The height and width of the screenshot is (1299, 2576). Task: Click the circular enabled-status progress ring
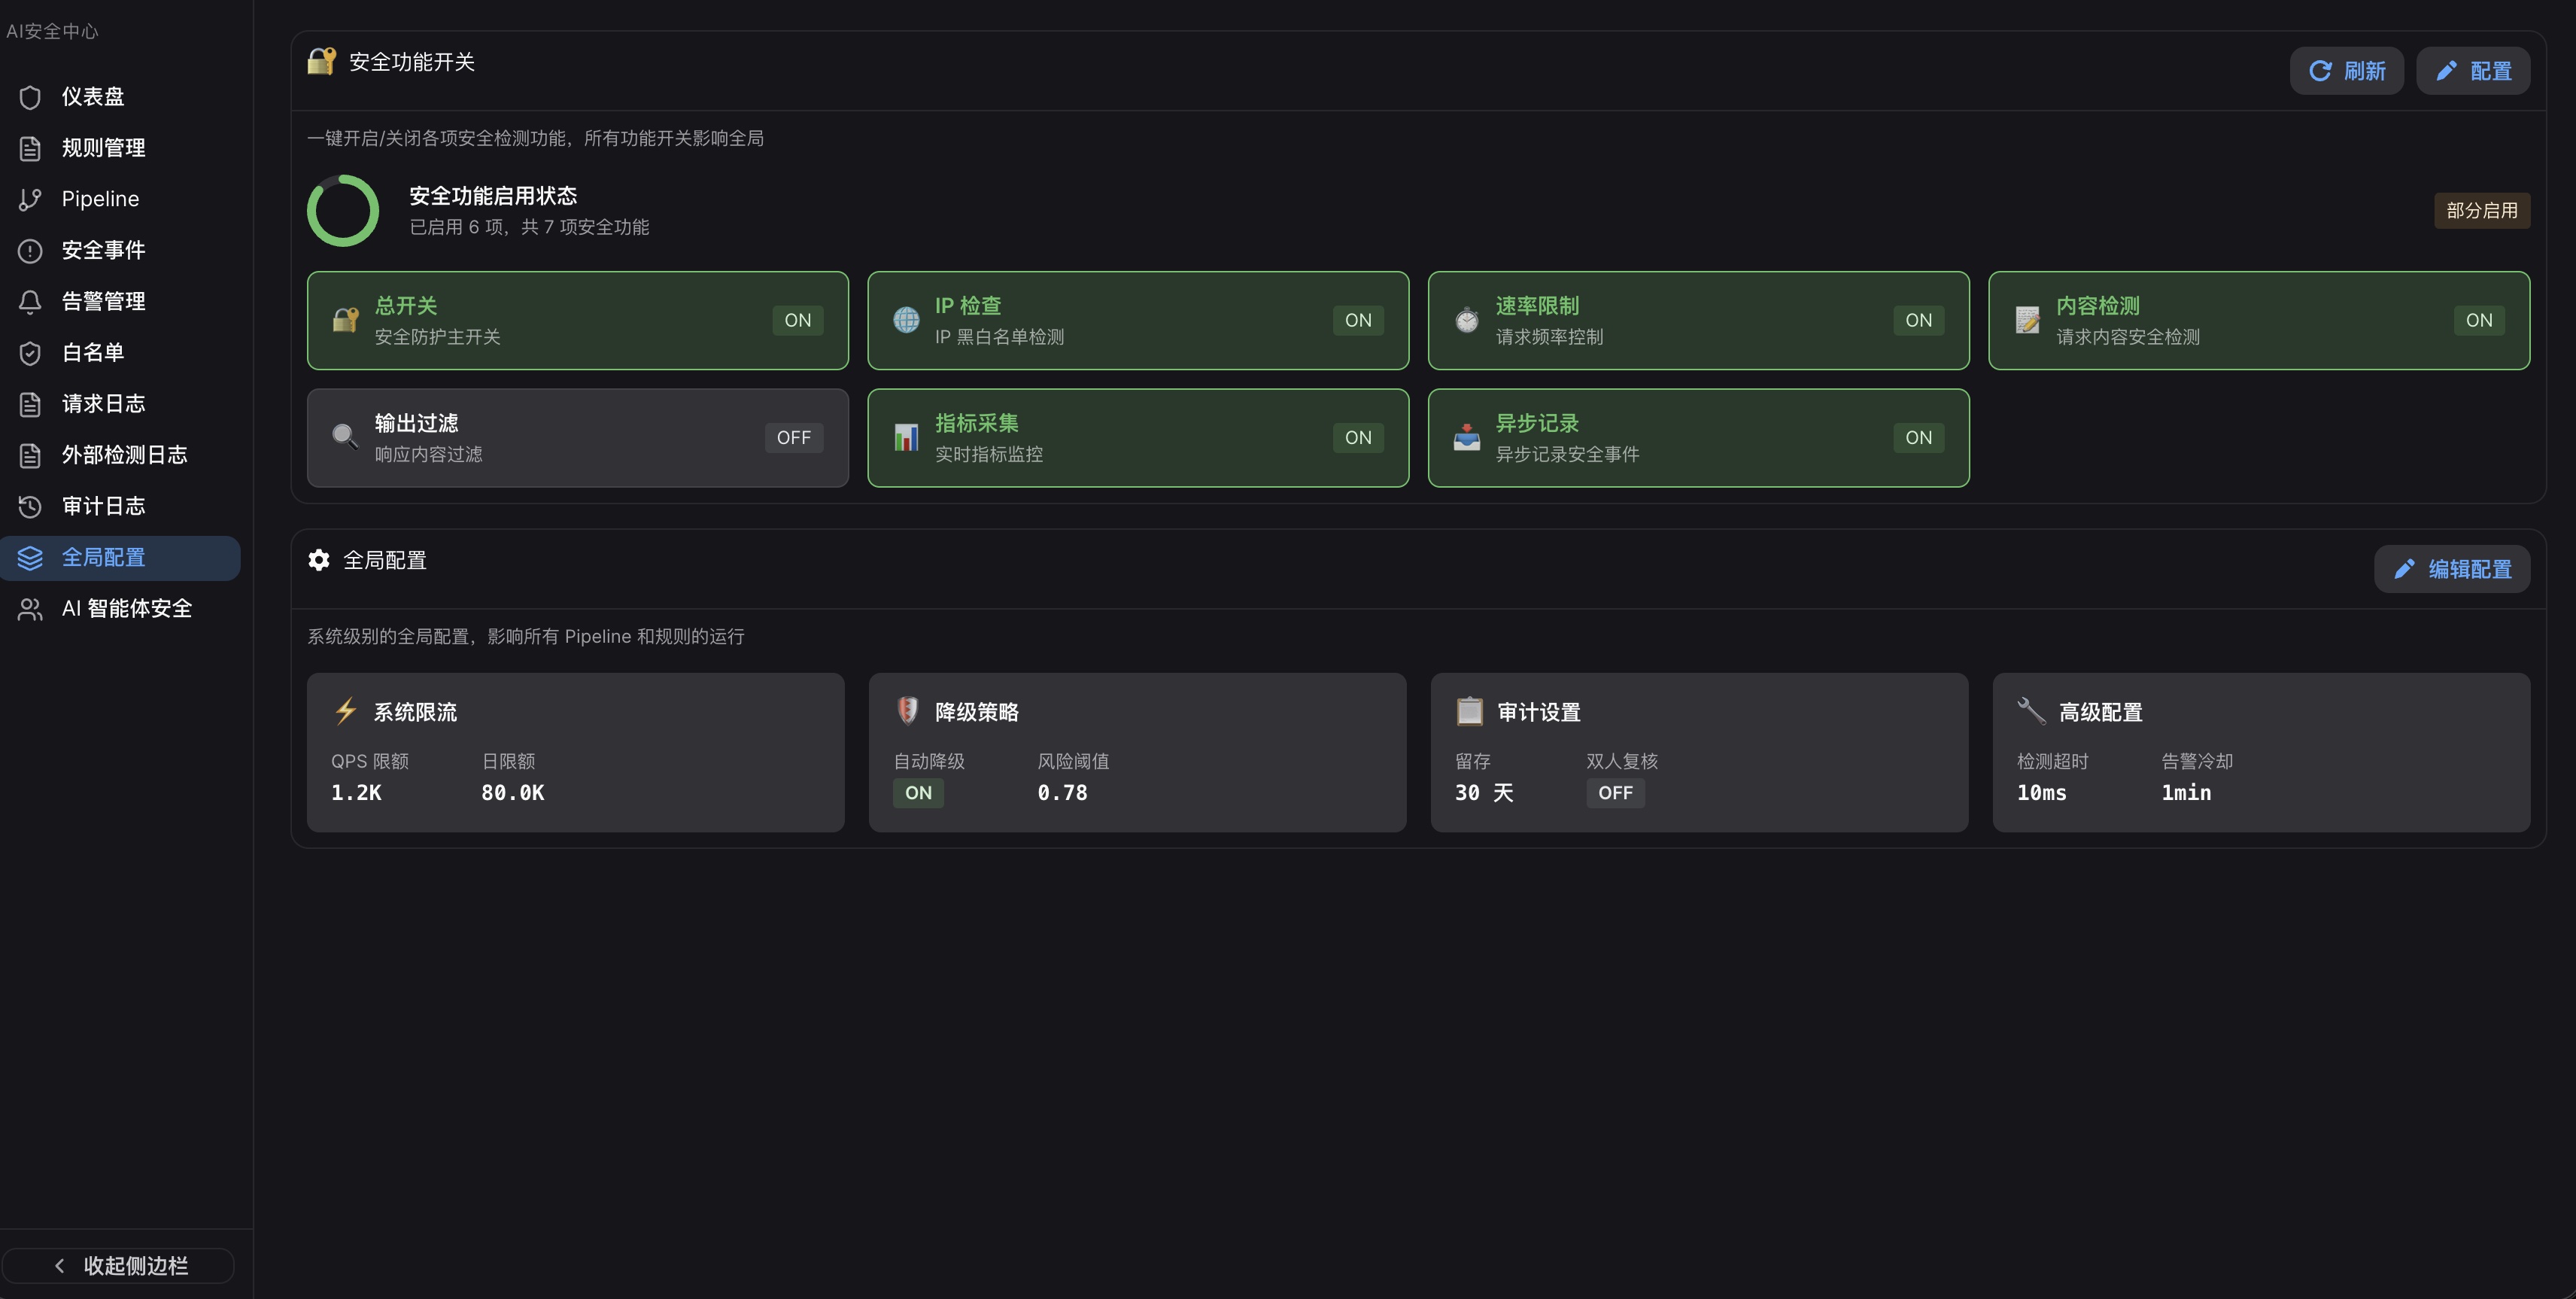click(x=342, y=211)
